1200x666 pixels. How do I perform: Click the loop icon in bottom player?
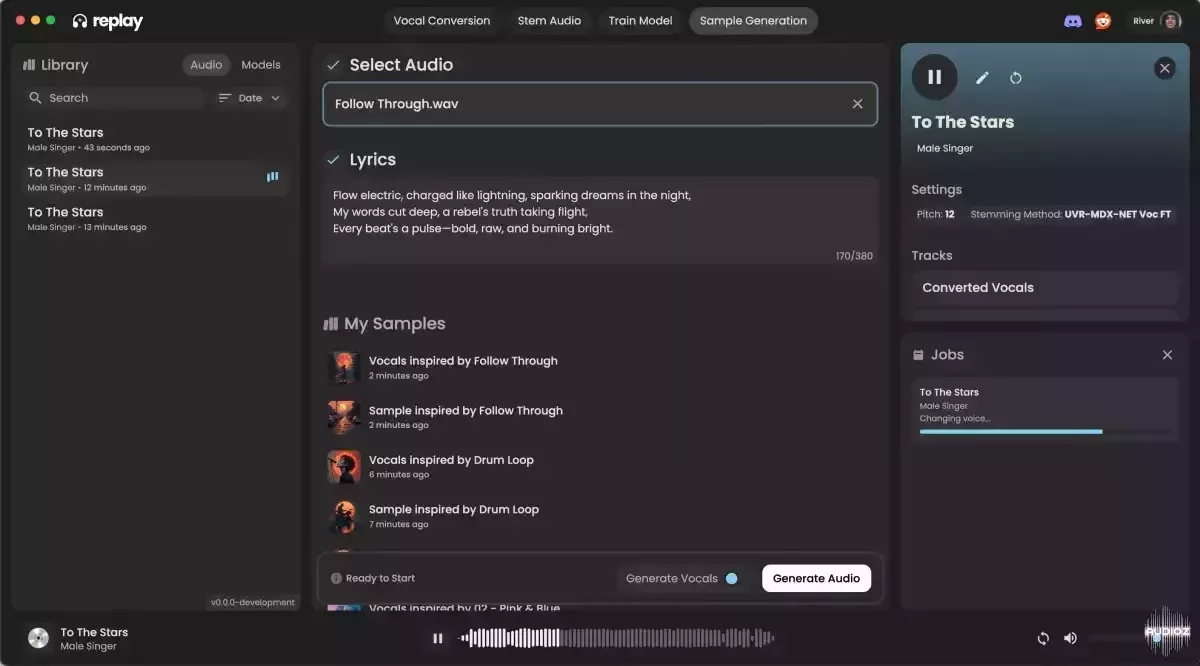point(1043,638)
